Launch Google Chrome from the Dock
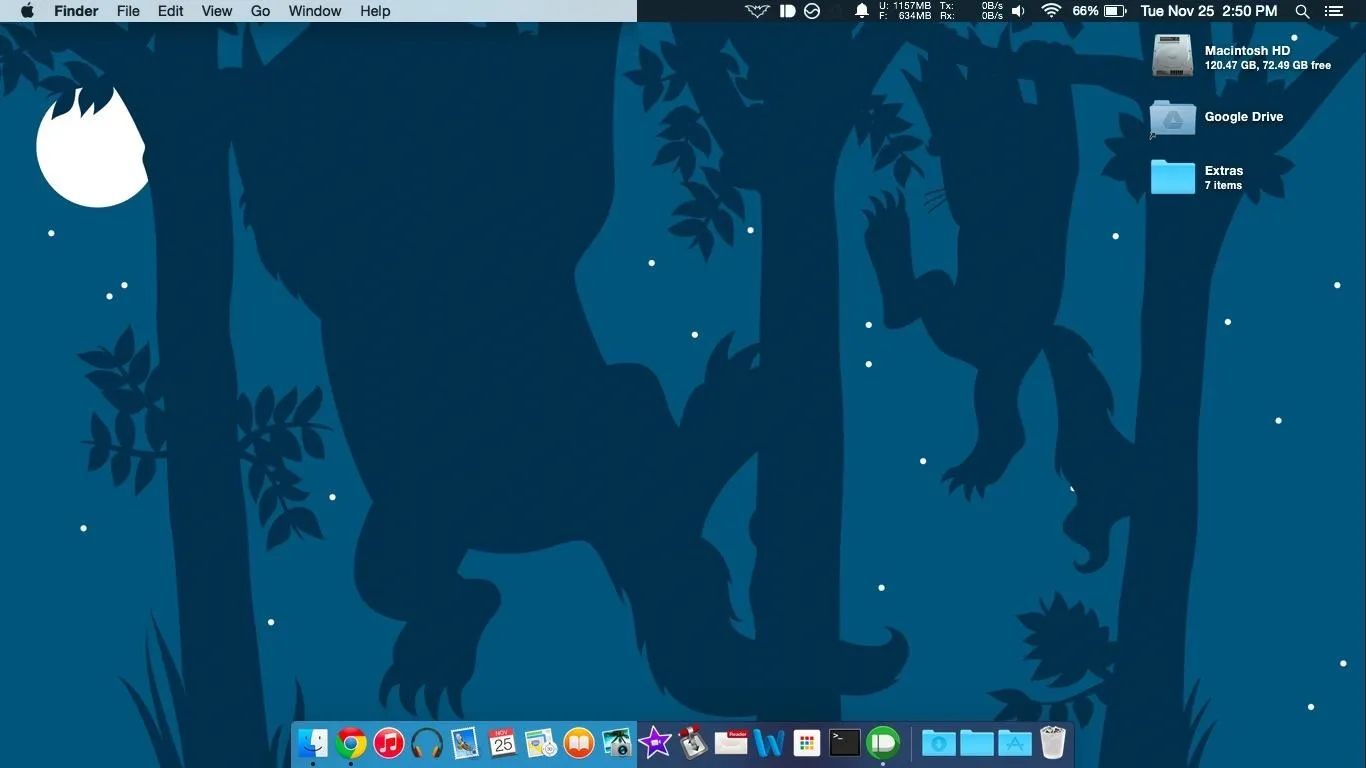 pos(351,743)
